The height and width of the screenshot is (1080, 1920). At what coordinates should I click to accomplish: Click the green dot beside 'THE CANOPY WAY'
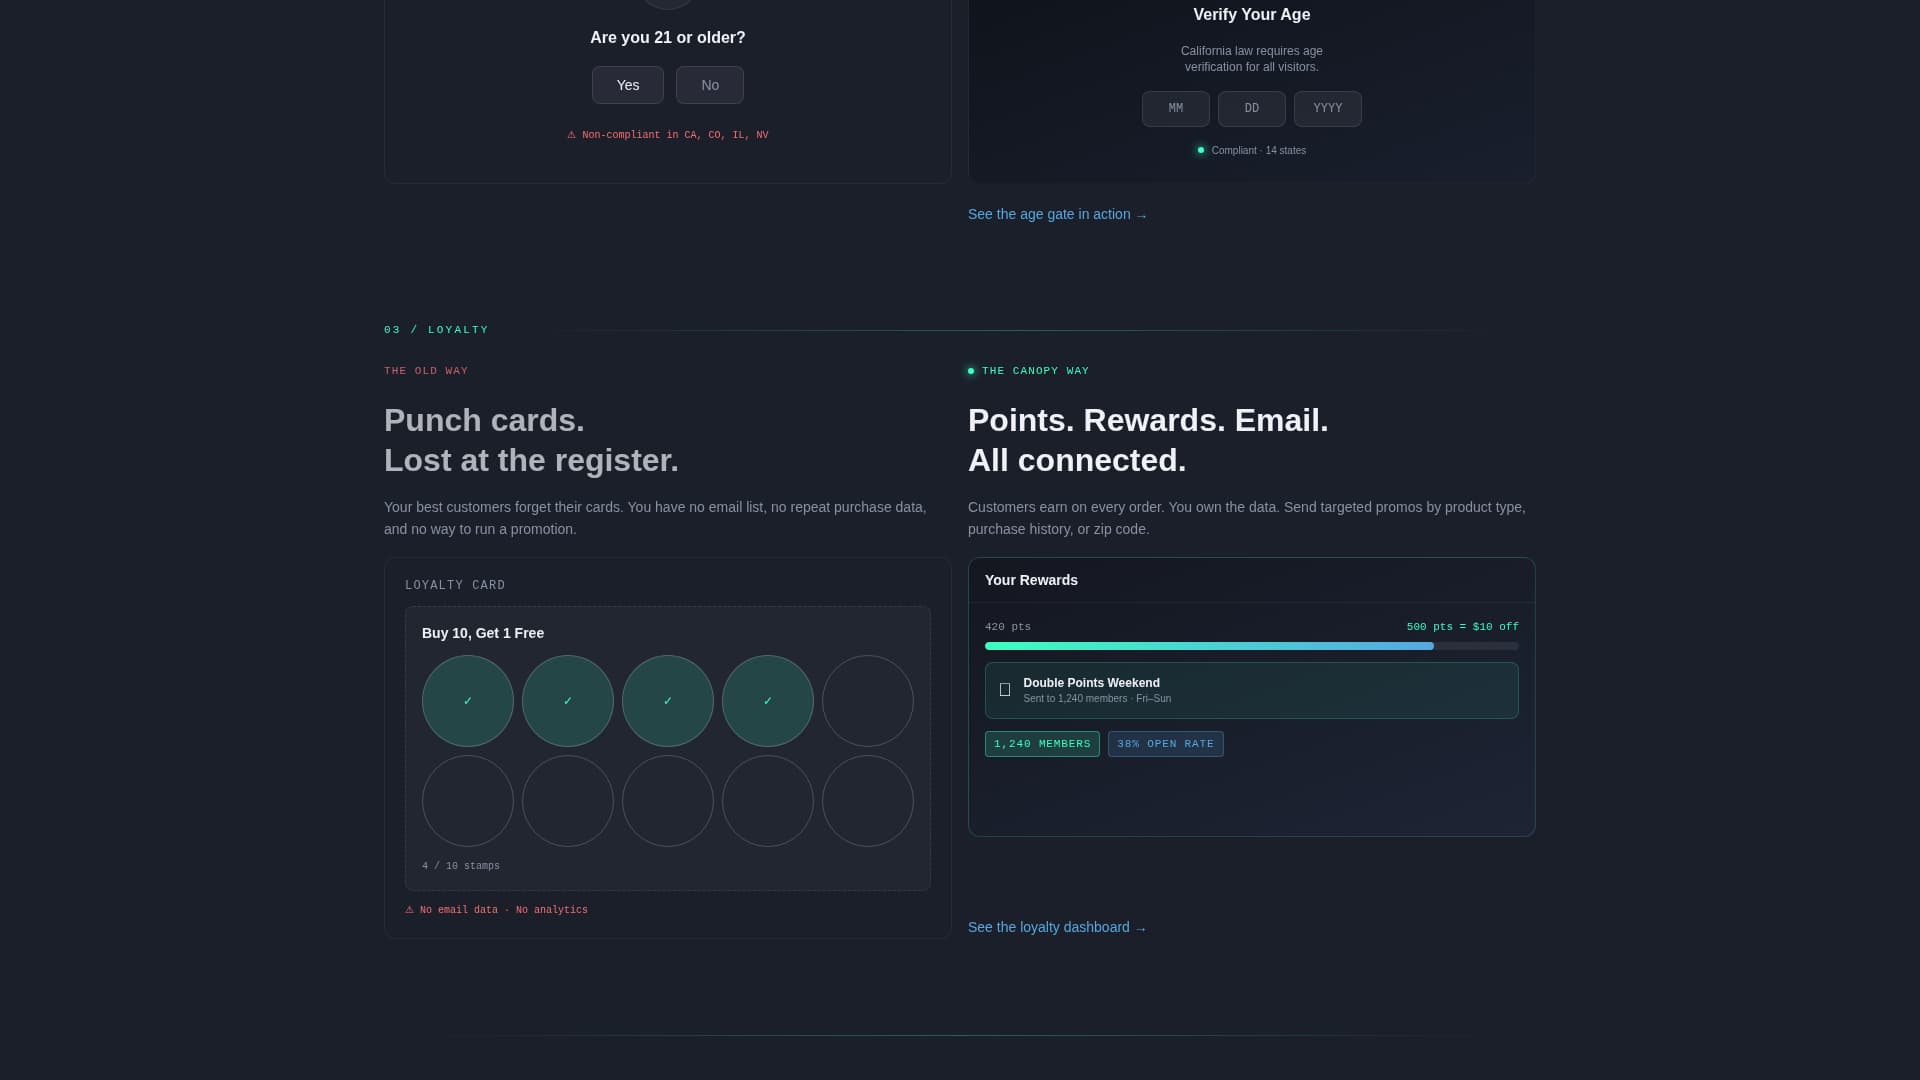pyautogui.click(x=970, y=371)
